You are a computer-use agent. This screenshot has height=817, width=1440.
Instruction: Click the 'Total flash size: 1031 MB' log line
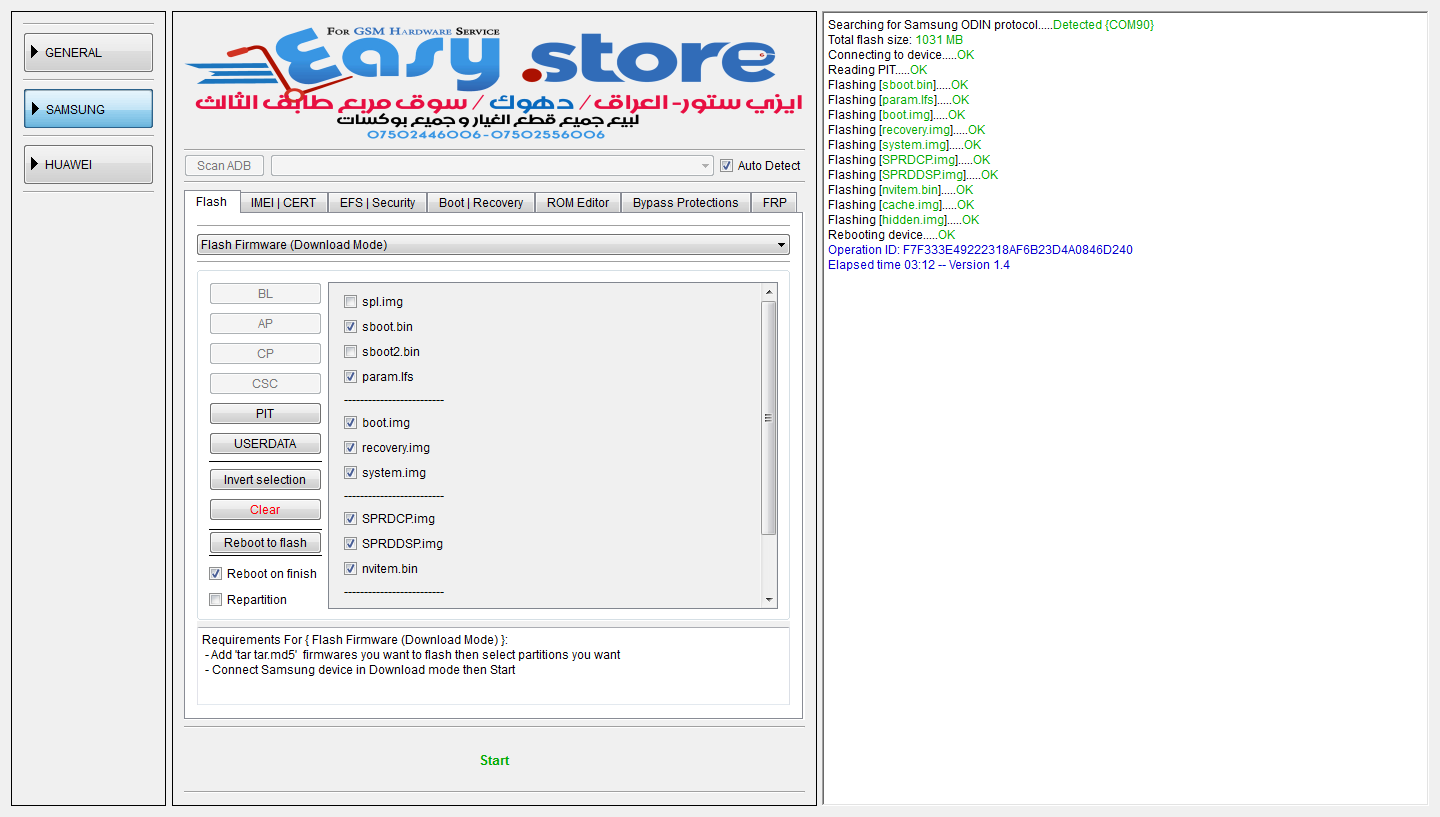895,40
